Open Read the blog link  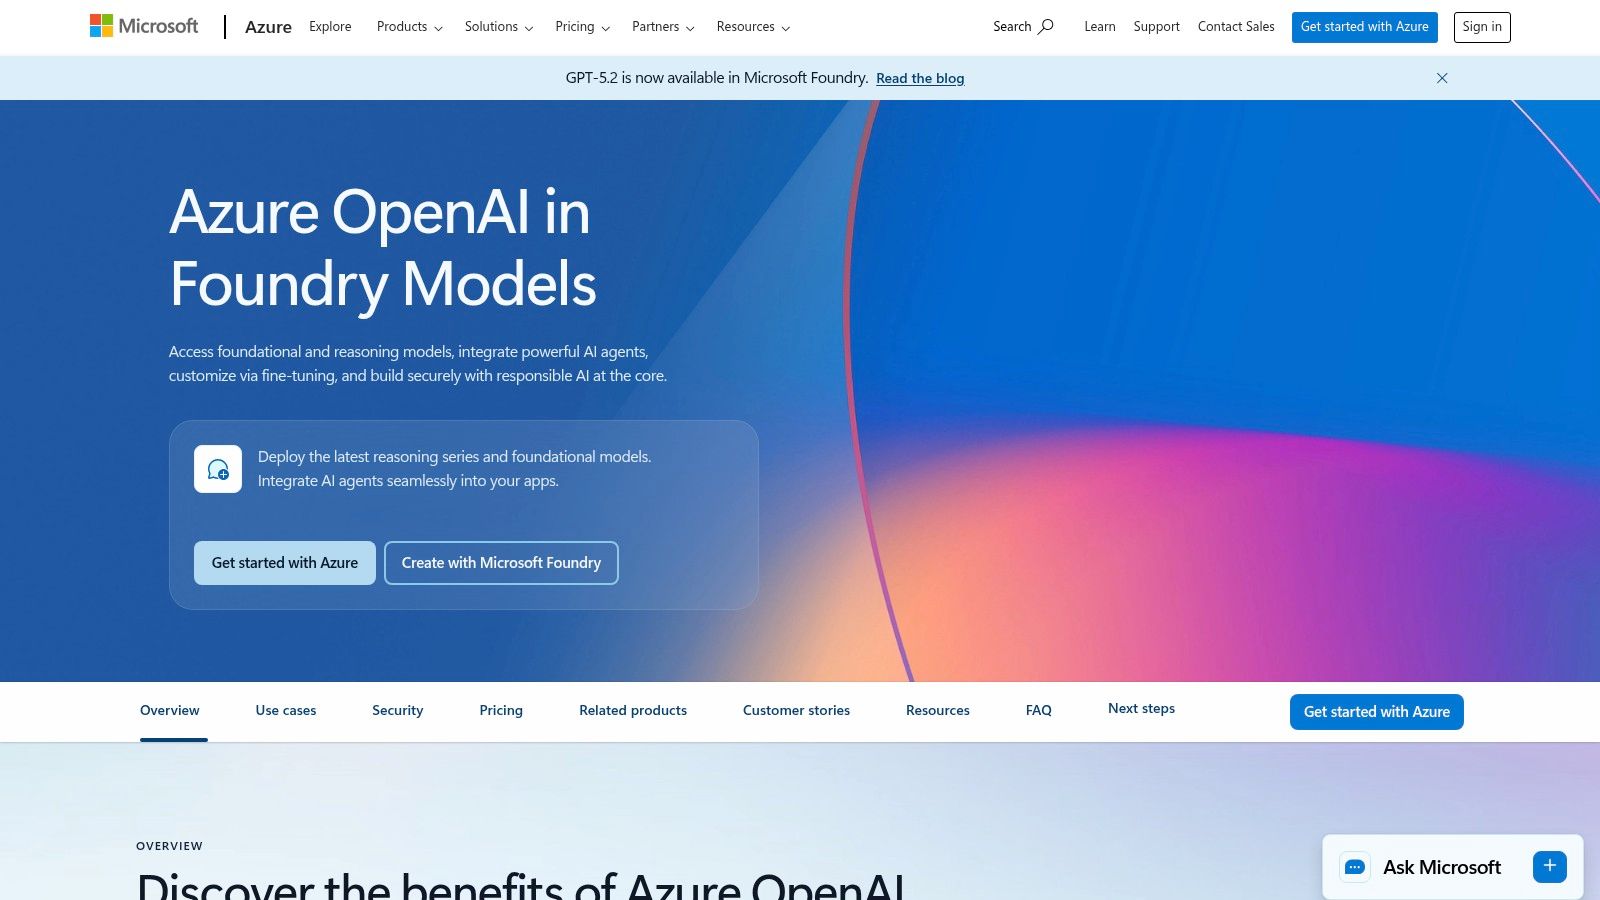pos(919,78)
